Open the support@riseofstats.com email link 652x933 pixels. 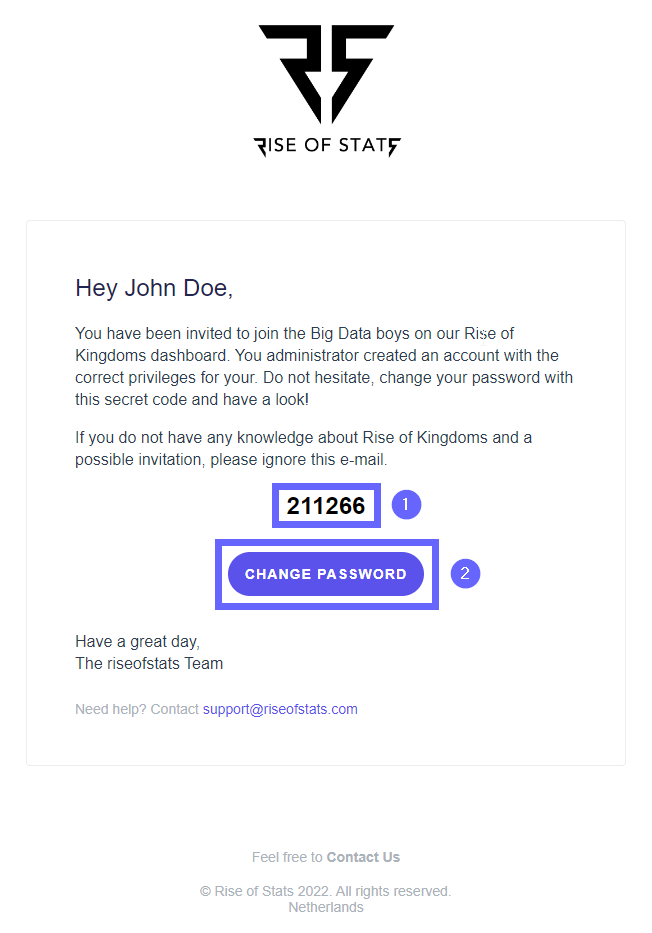pos(280,709)
